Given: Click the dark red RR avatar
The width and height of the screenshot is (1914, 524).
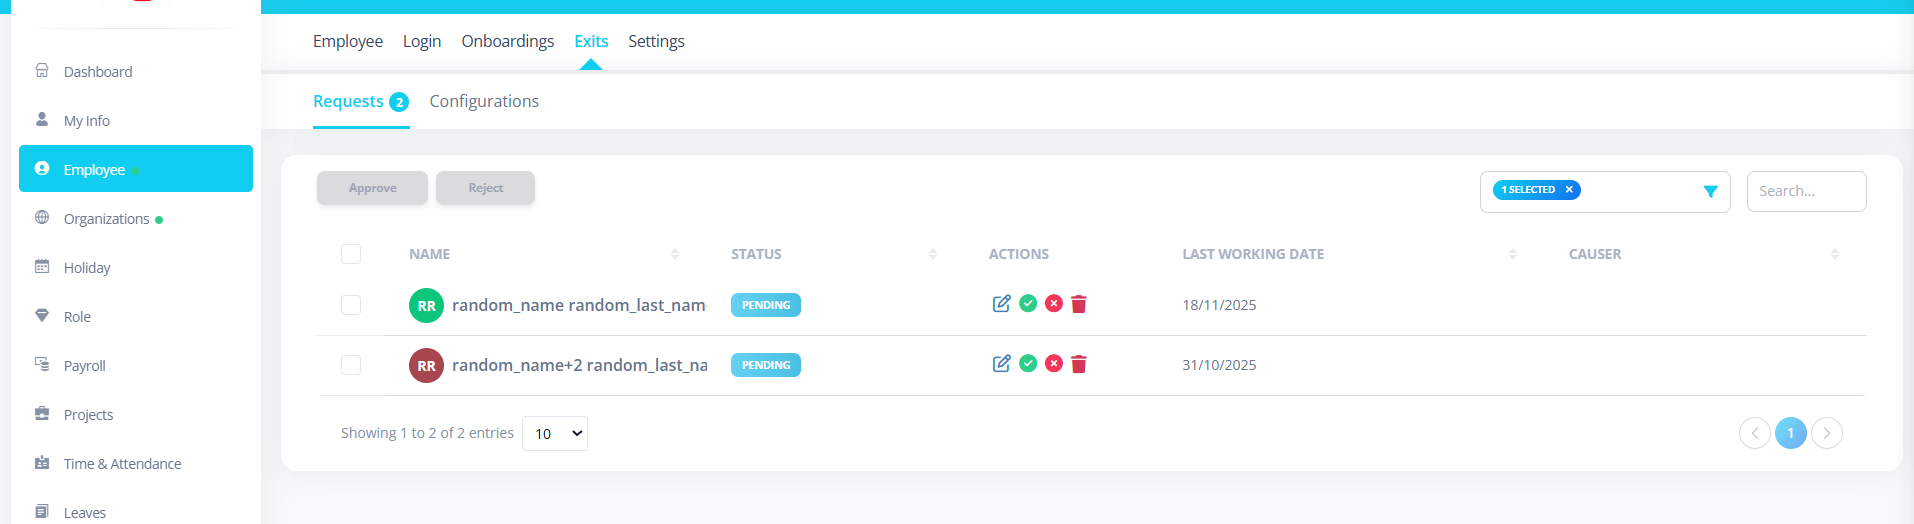Looking at the screenshot, I should point(426,365).
